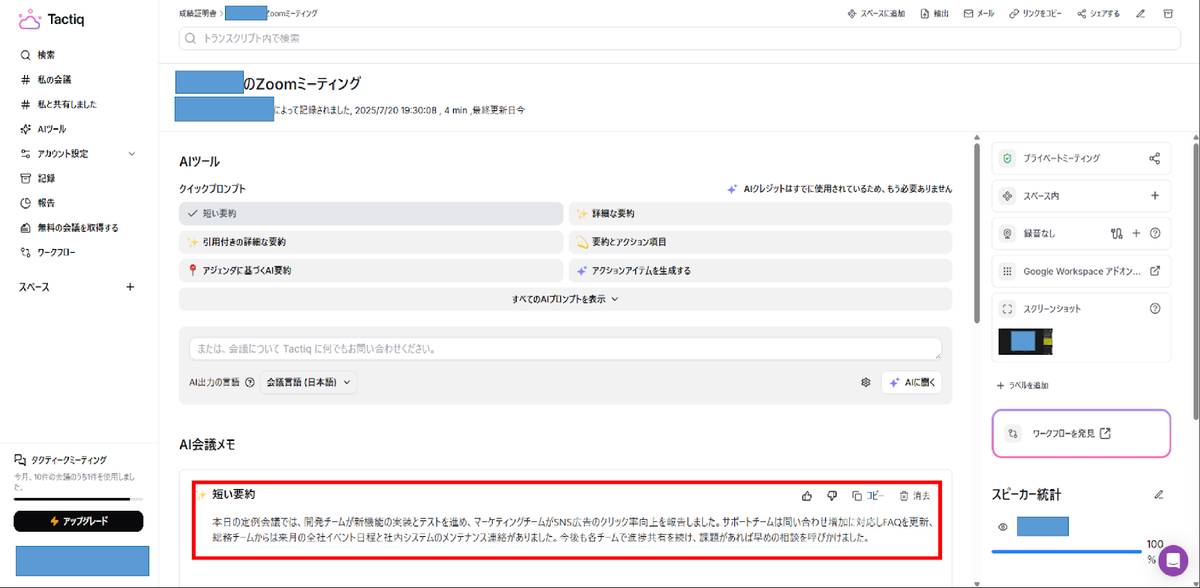Click the AIに聞く button
The width and height of the screenshot is (1200, 588).
[911, 382]
